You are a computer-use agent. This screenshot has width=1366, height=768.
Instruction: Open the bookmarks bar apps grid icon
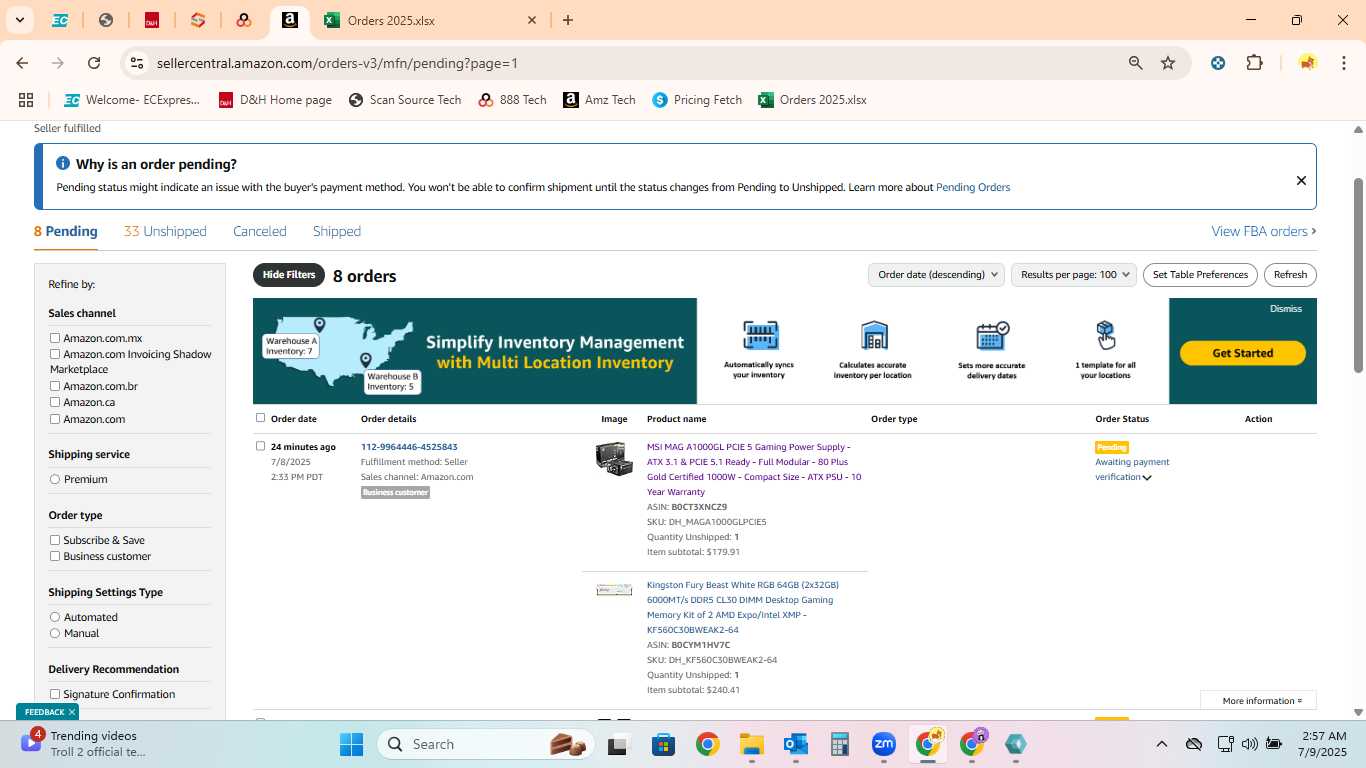pos(26,100)
